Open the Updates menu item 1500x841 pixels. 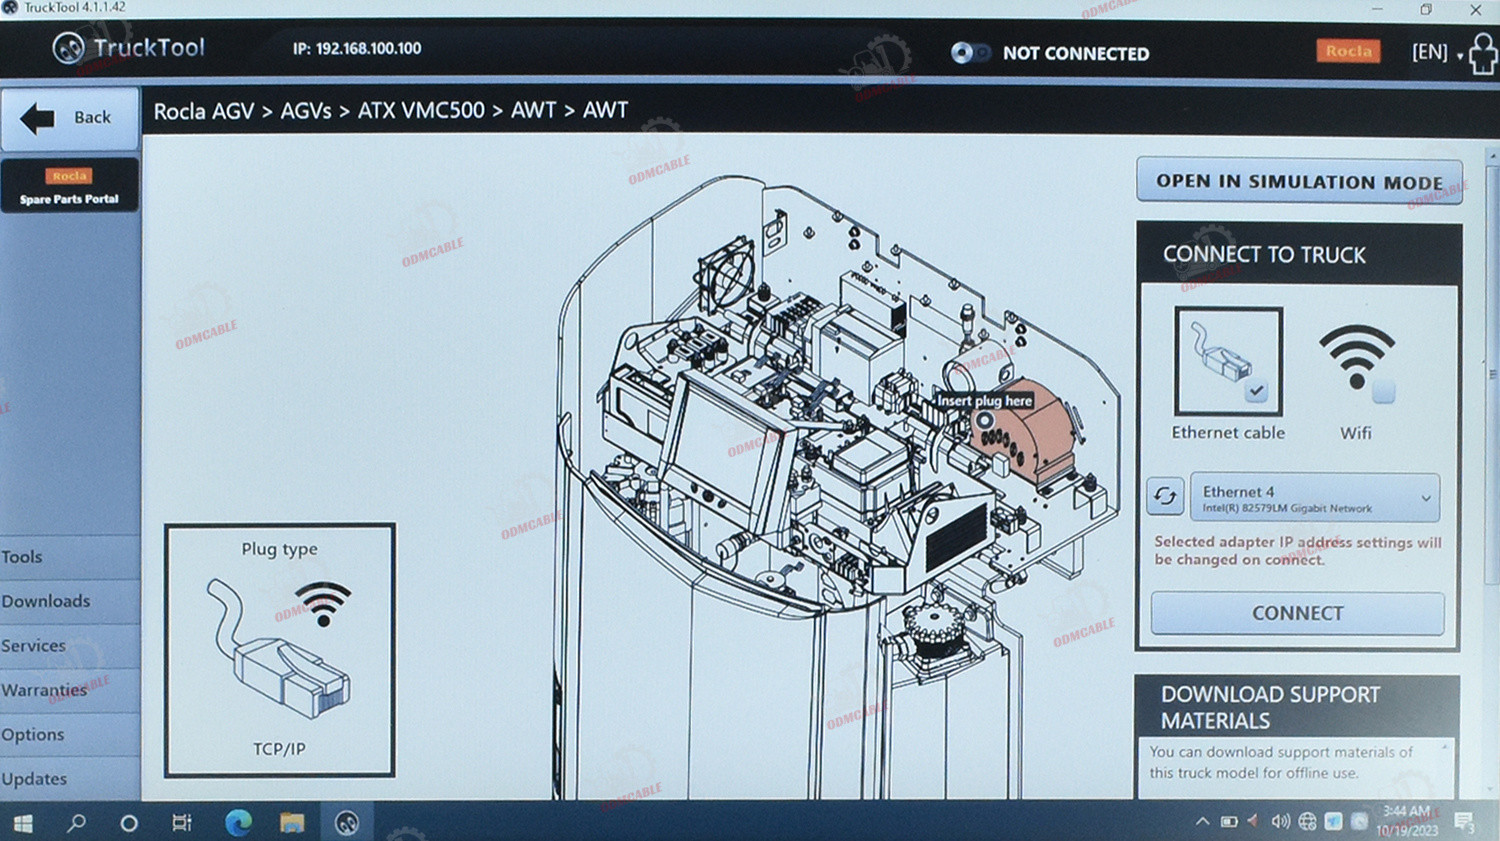pyautogui.click(x=70, y=779)
